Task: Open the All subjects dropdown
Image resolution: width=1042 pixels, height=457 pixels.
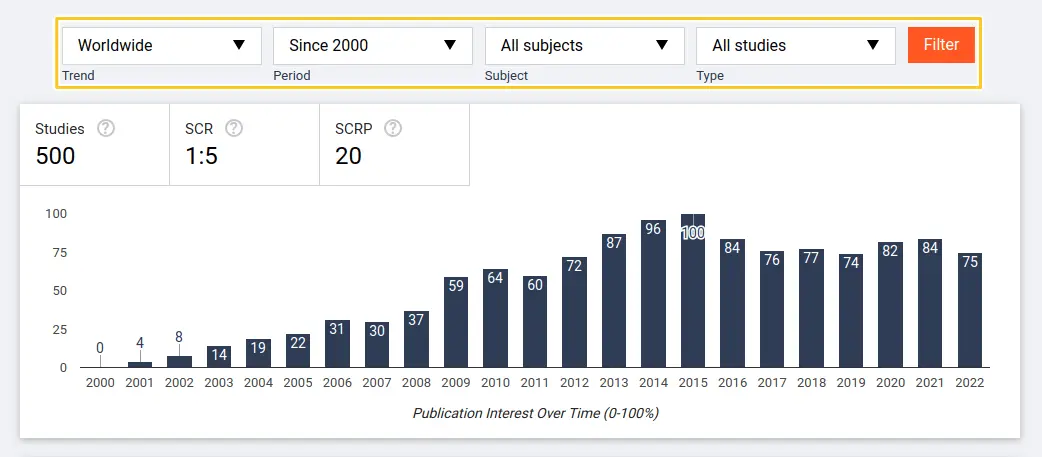Action: [x=584, y=45]
